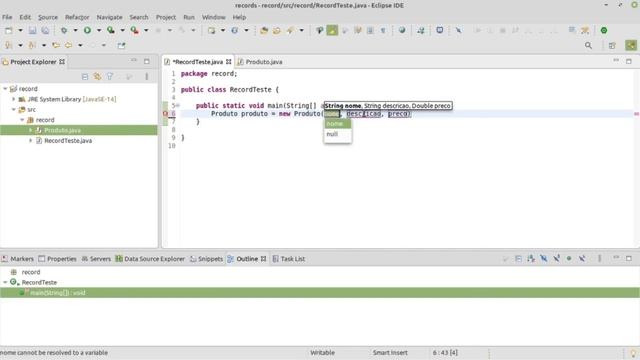Click the 'descricao' parameter placeholder in code
The height and width of the screenshot is (360, 640).
tap(364, 114)
